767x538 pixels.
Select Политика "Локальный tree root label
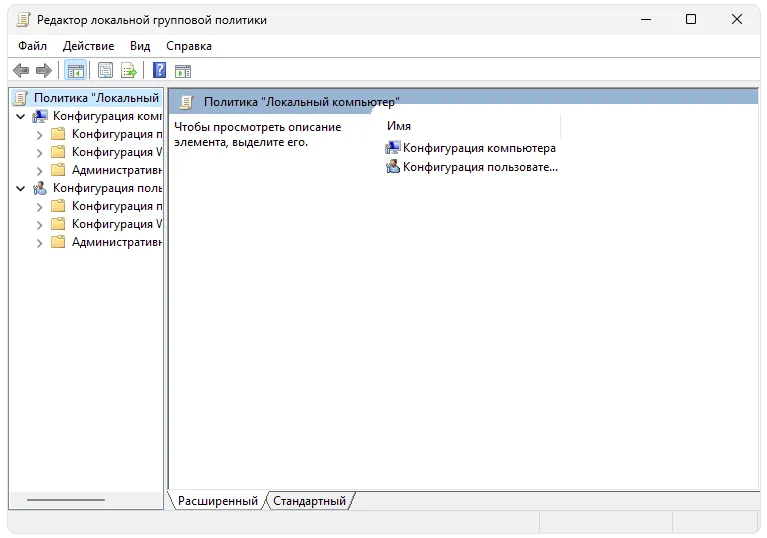pos(96,98)
